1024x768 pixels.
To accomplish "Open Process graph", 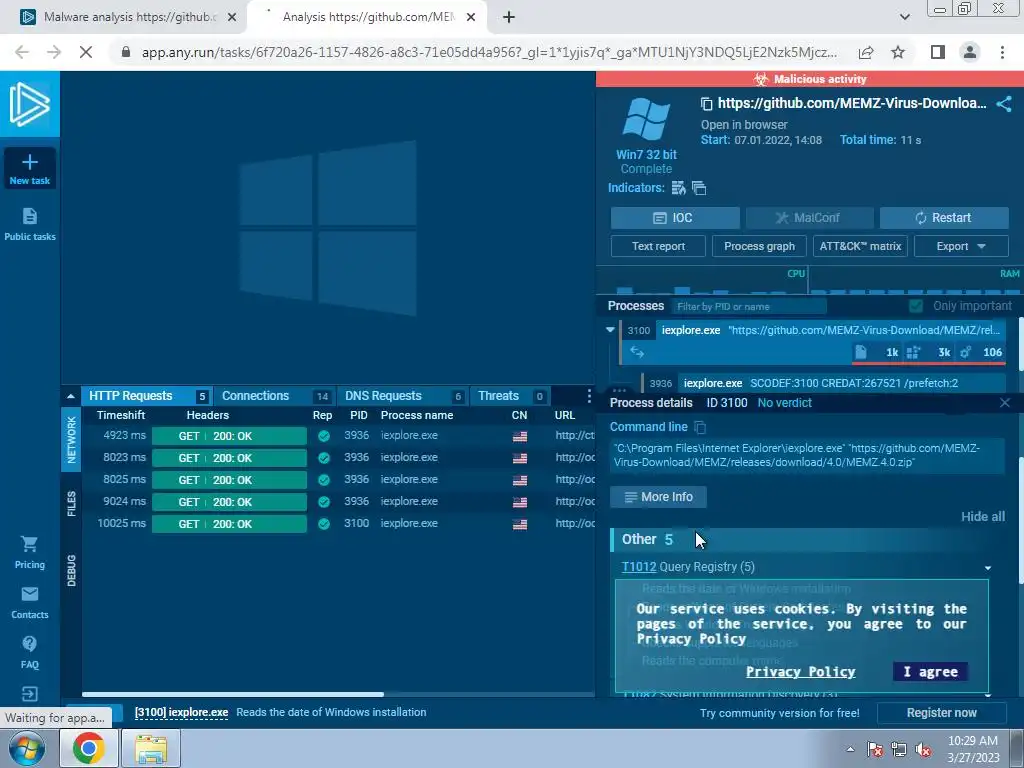I will (x=759, y=246).
